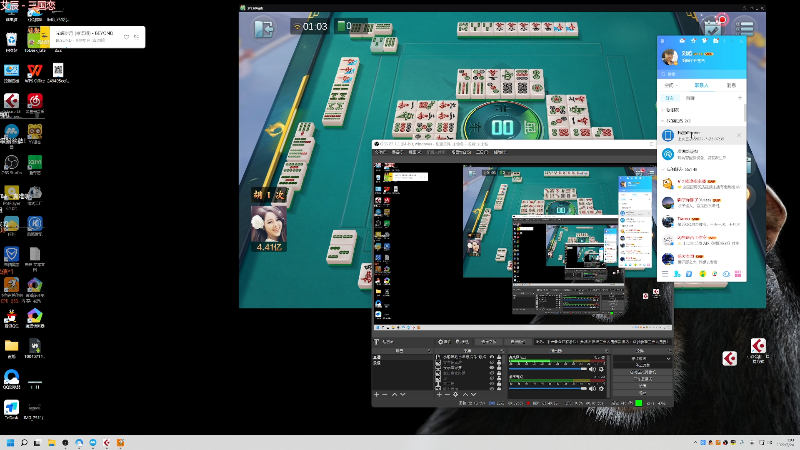Adjust desktop audio volume slider in OBS
The width and height of the screenshot is (800, 450).
[547, 369]
